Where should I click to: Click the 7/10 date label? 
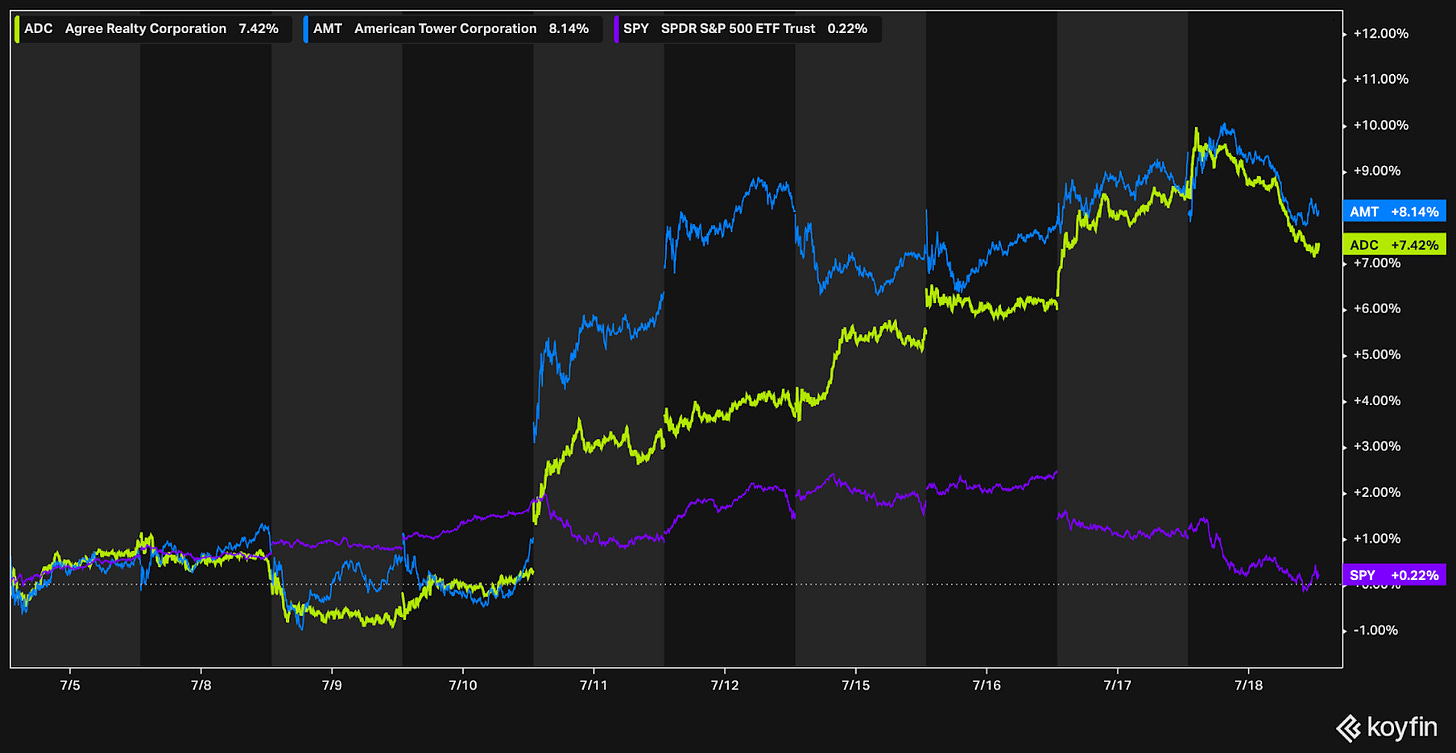(463, 685)
